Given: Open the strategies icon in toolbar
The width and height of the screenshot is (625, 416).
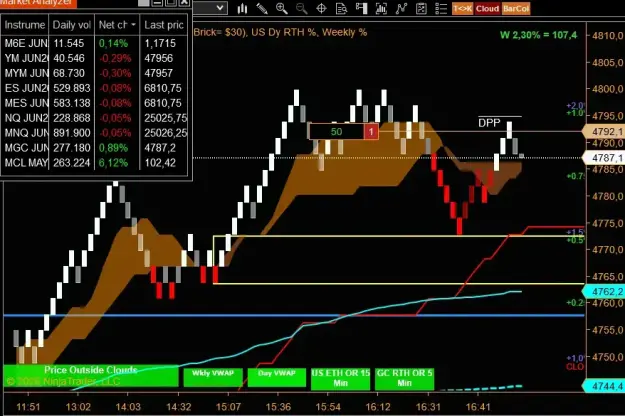Looking at the screenshot, I should [x=421, y=8].
